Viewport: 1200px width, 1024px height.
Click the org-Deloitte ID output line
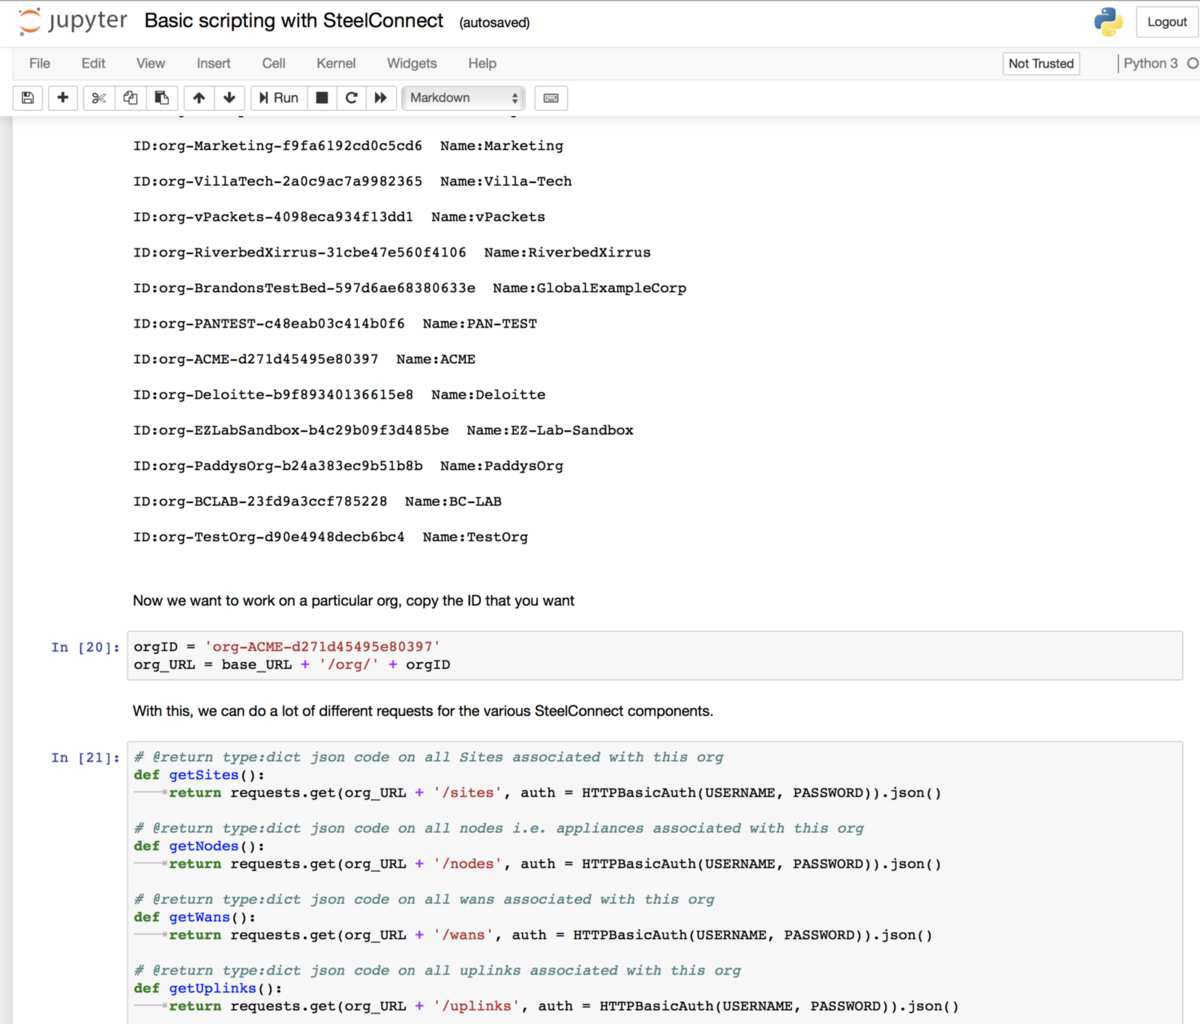click(339, 395)
